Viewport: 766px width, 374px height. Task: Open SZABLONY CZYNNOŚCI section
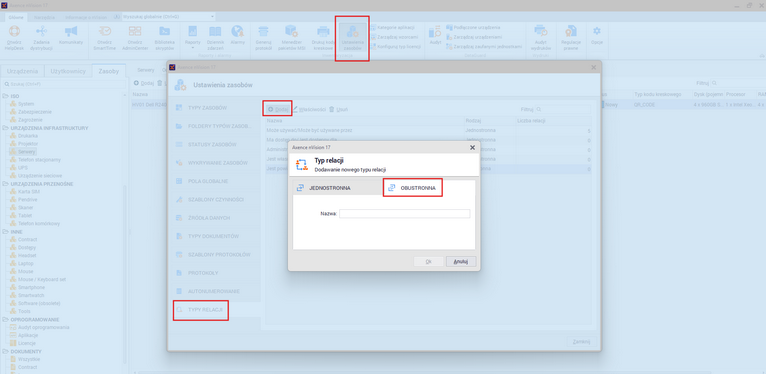tap(214, 200)
